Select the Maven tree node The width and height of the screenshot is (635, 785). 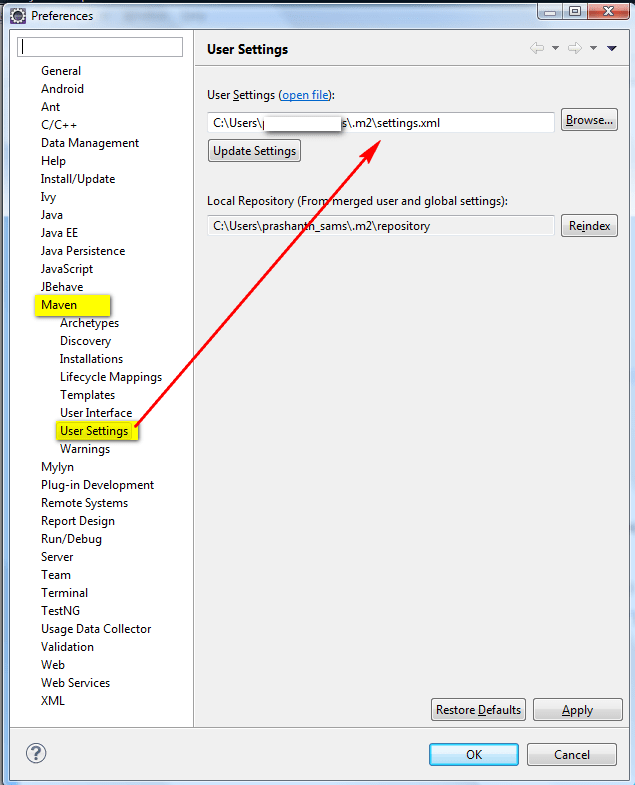pyautogui.click(x=59, y=305)
